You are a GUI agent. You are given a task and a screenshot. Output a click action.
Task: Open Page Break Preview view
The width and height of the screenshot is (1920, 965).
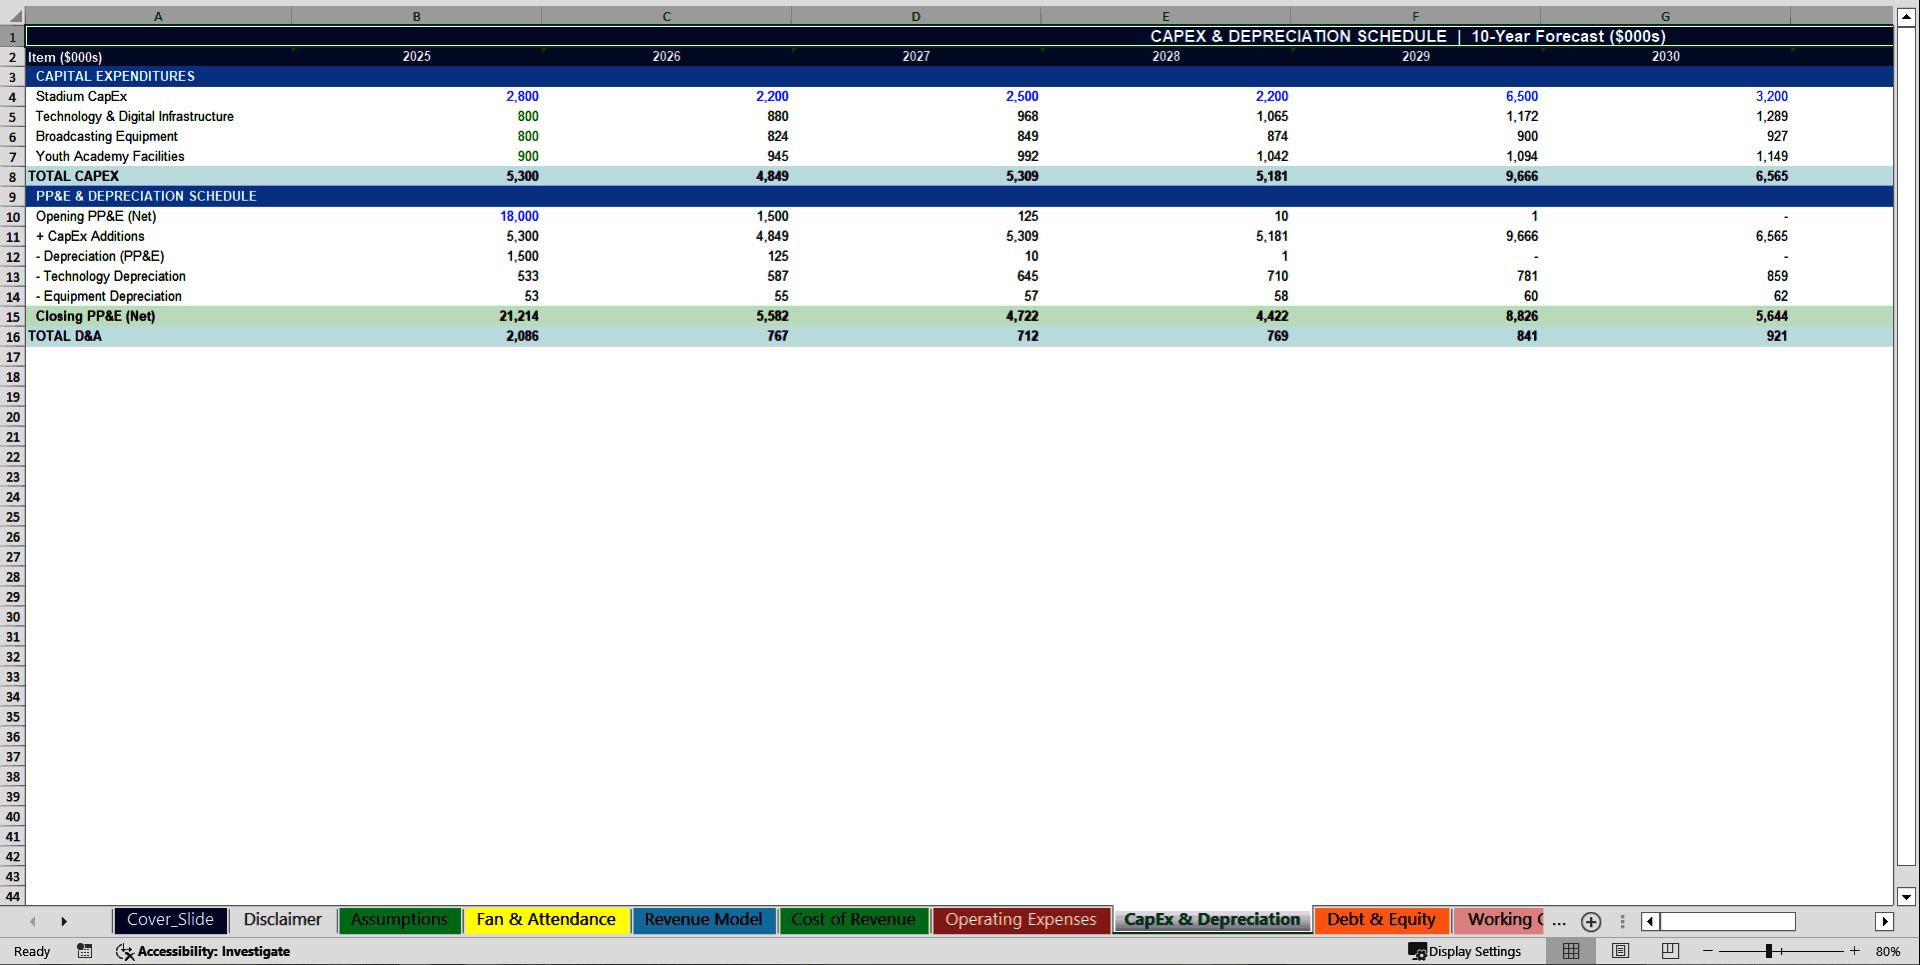point(1668,951)
